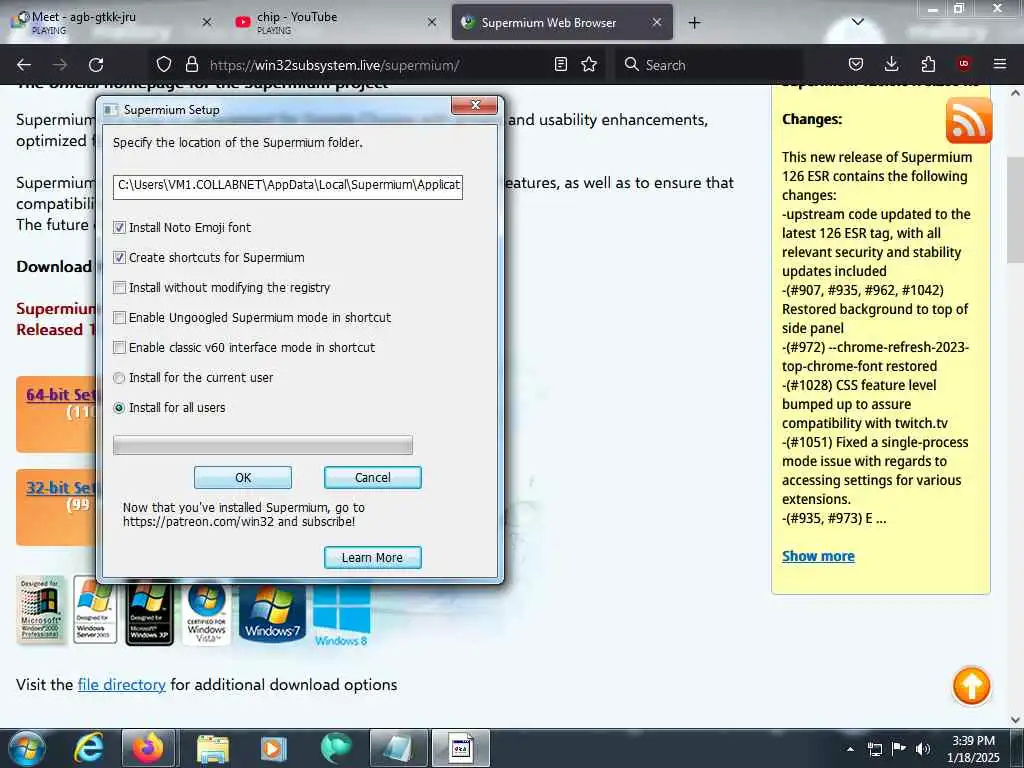Click OK in Supermium Setup
Viewport: 1024px width, 768px height.
[x=243, y=477]
